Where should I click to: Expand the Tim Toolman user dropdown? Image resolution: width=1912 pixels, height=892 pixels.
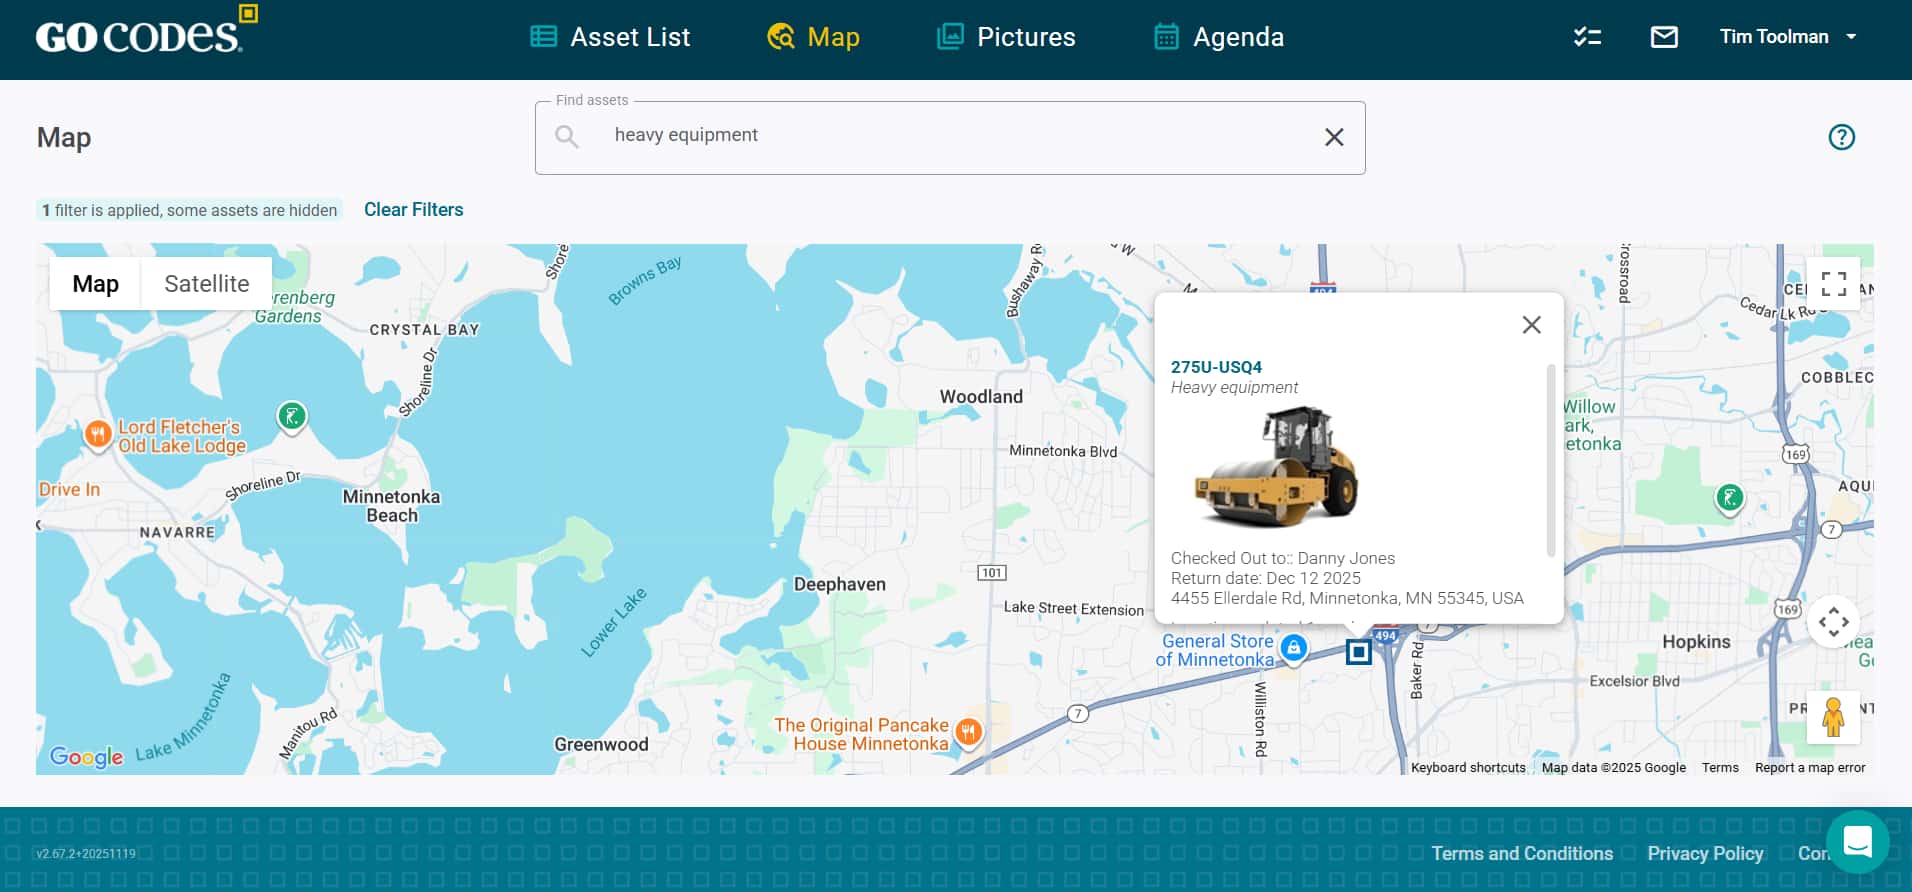pos(1787,37)
